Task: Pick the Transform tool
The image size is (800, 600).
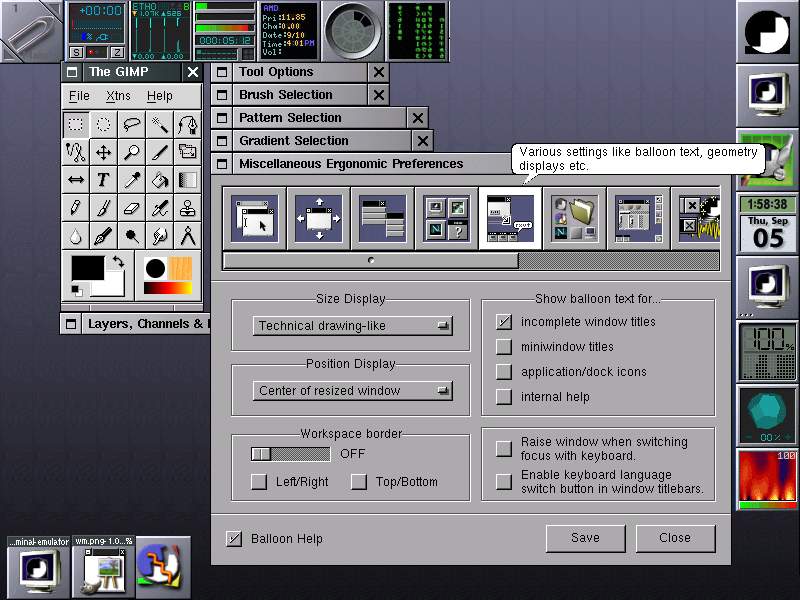Action: (x=187, y=152)
